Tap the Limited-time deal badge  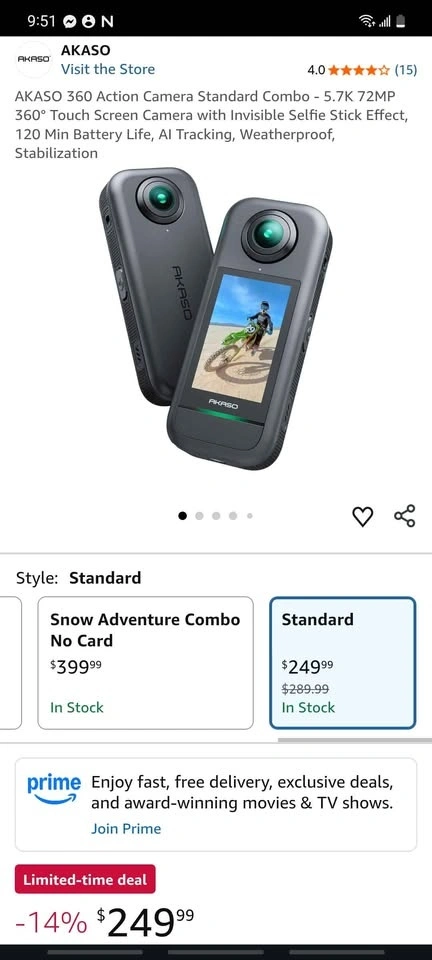coord(85,880)
